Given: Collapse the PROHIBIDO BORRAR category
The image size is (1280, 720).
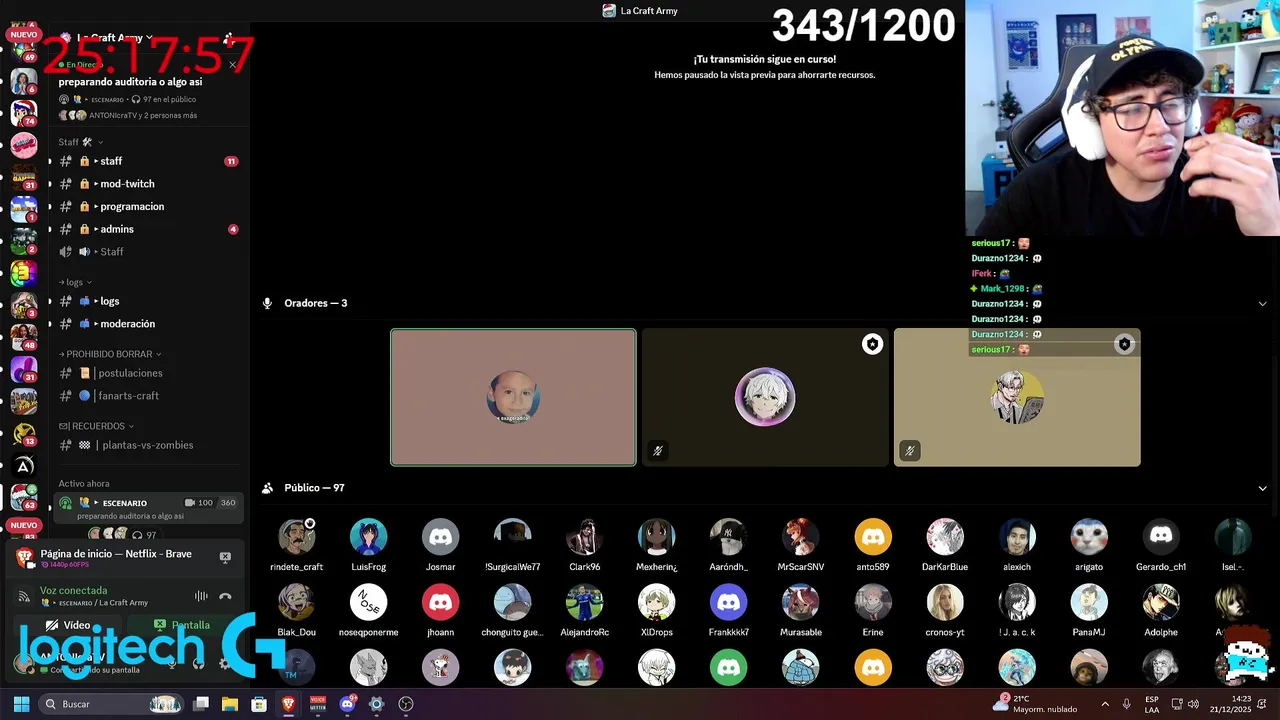Looking at the screenshot, I should (x=109, y=354).
